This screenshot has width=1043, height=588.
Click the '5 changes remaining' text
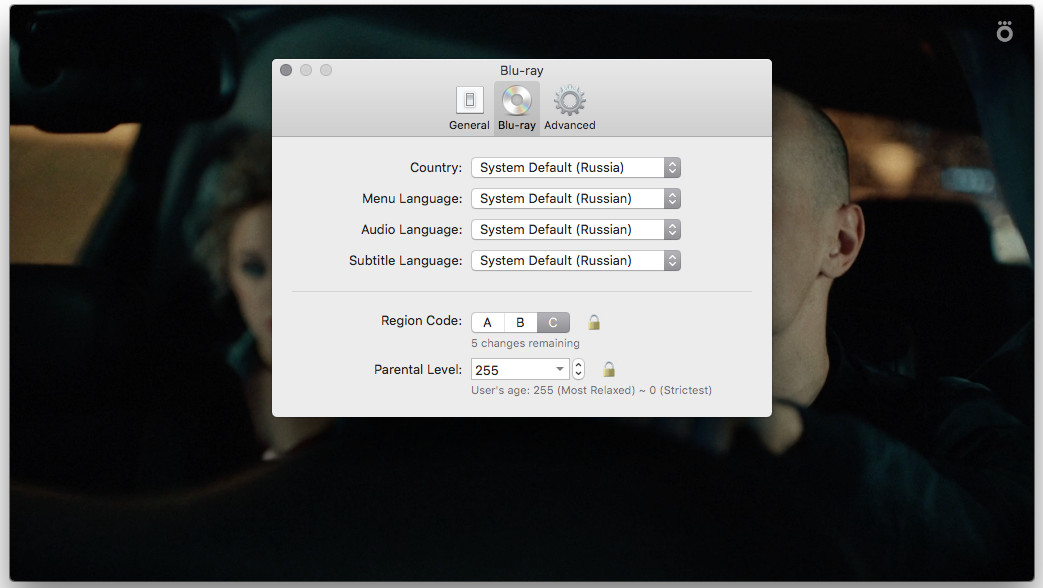(x=525, y=343)
